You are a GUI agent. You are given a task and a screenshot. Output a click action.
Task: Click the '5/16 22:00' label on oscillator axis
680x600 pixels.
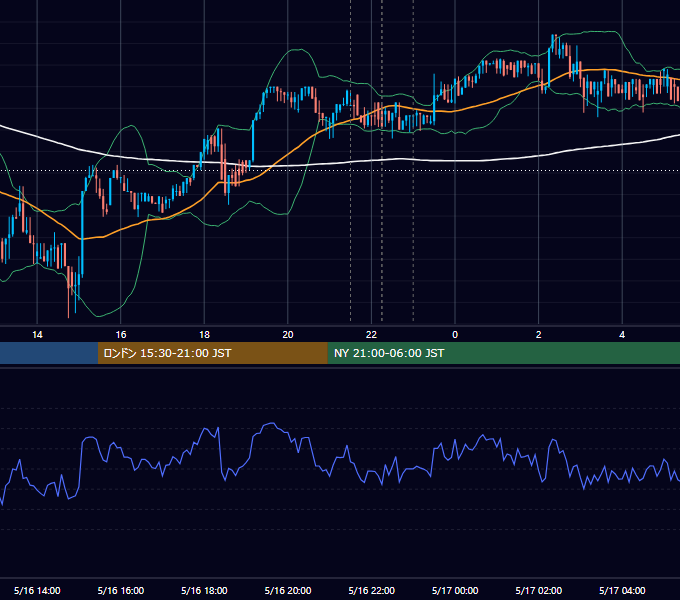click(x=372, y=590)
